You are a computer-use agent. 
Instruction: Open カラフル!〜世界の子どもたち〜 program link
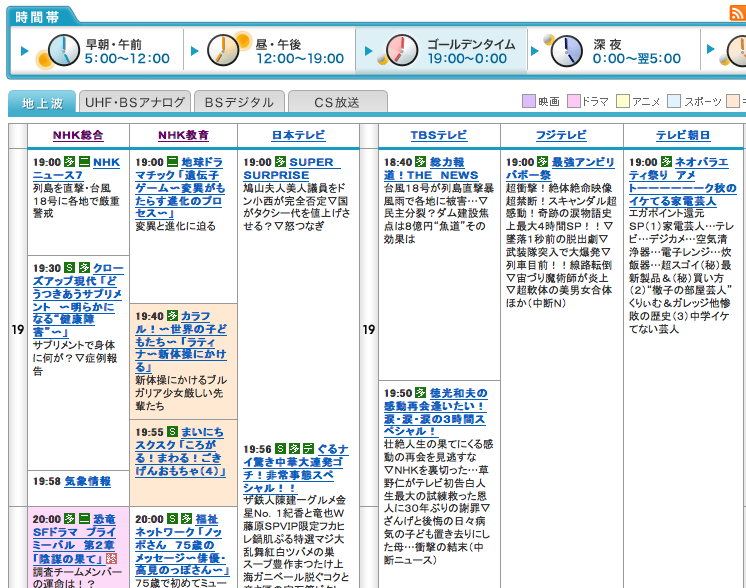pos(181,342)
